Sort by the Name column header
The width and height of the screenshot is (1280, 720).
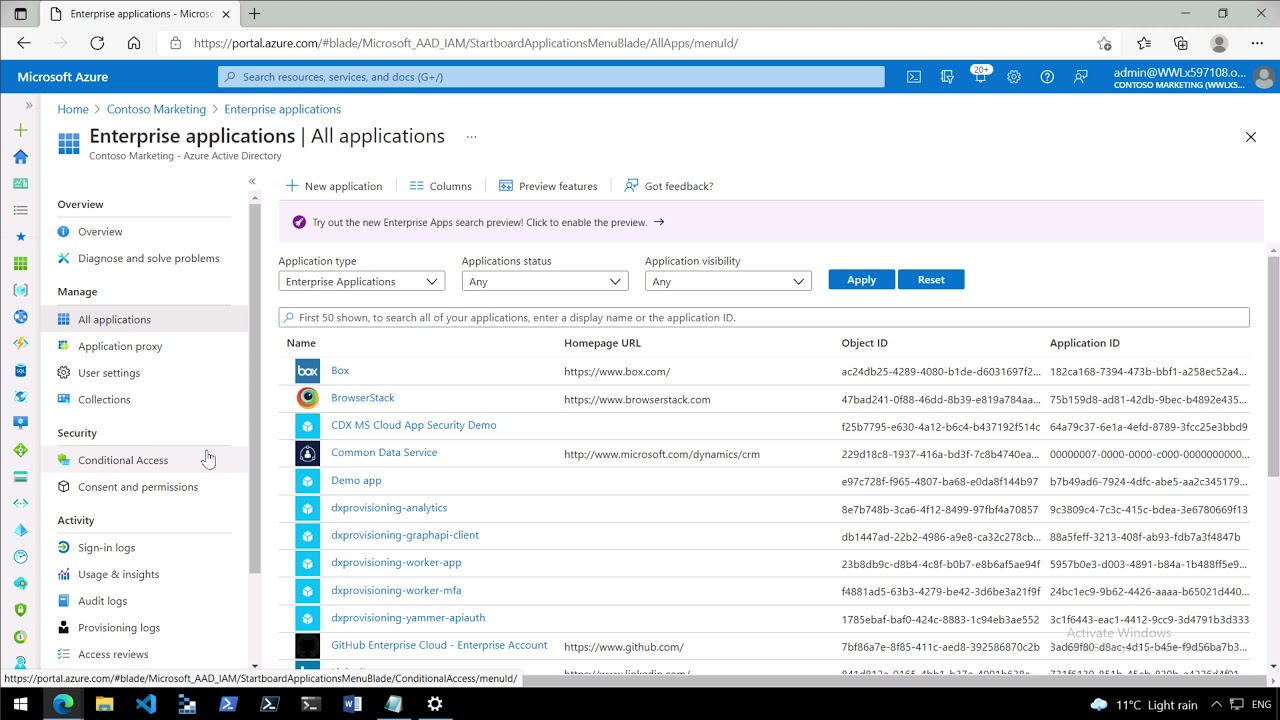pos(301,343)
